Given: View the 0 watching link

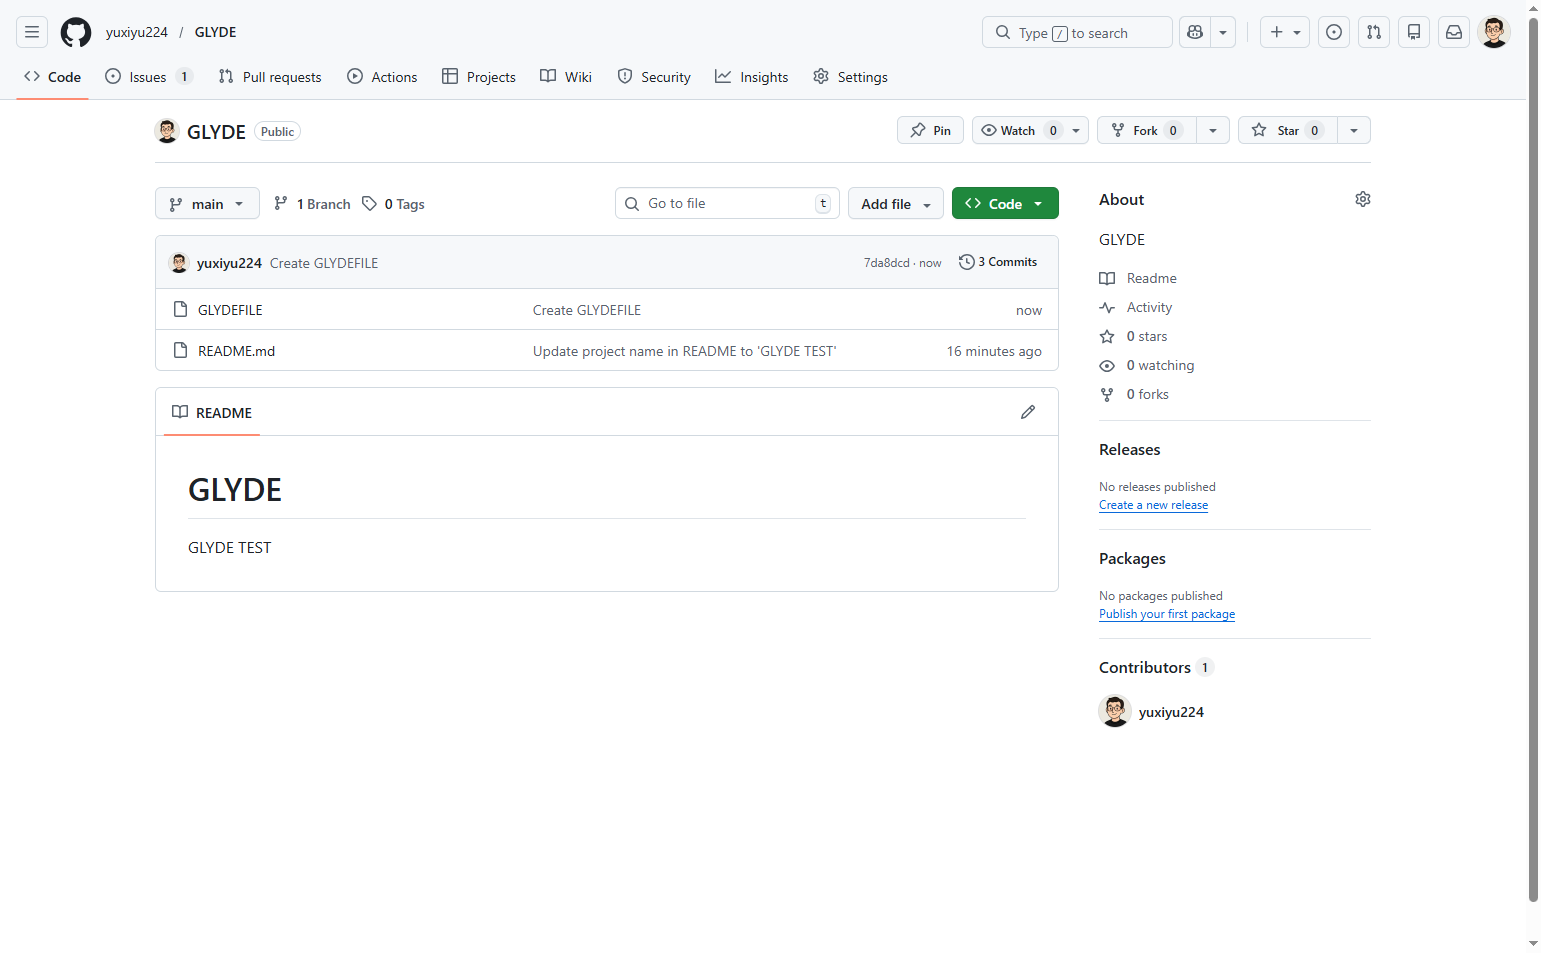Looking at the screenshot, I should pos(1147,365).
